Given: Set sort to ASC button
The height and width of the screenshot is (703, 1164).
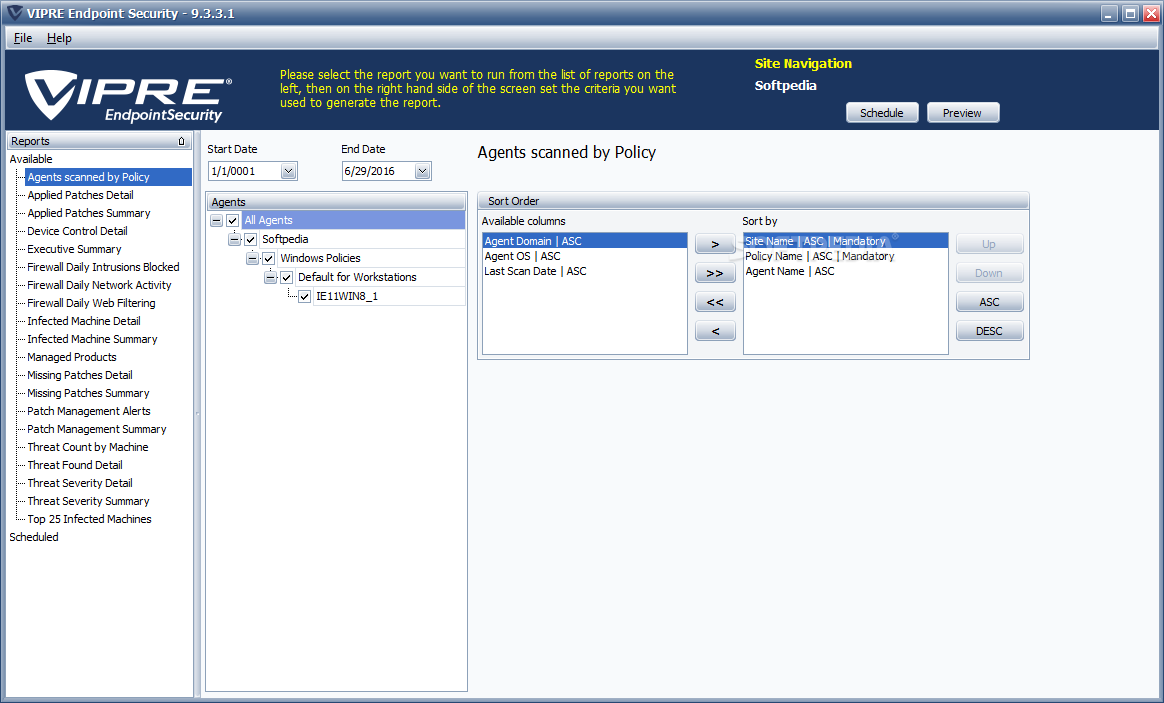Looking at the screenshot, I should click(989, 302).
